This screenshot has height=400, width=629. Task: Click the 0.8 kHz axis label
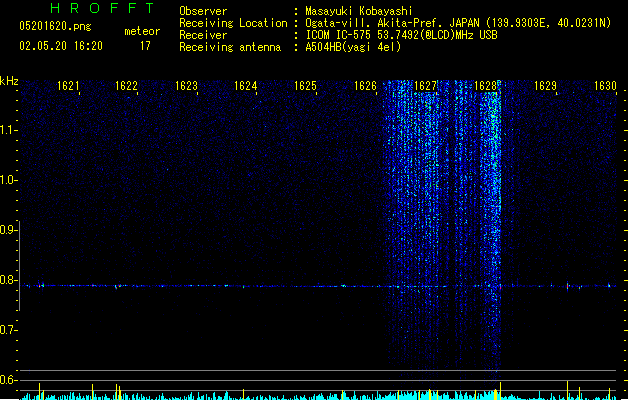8,280
